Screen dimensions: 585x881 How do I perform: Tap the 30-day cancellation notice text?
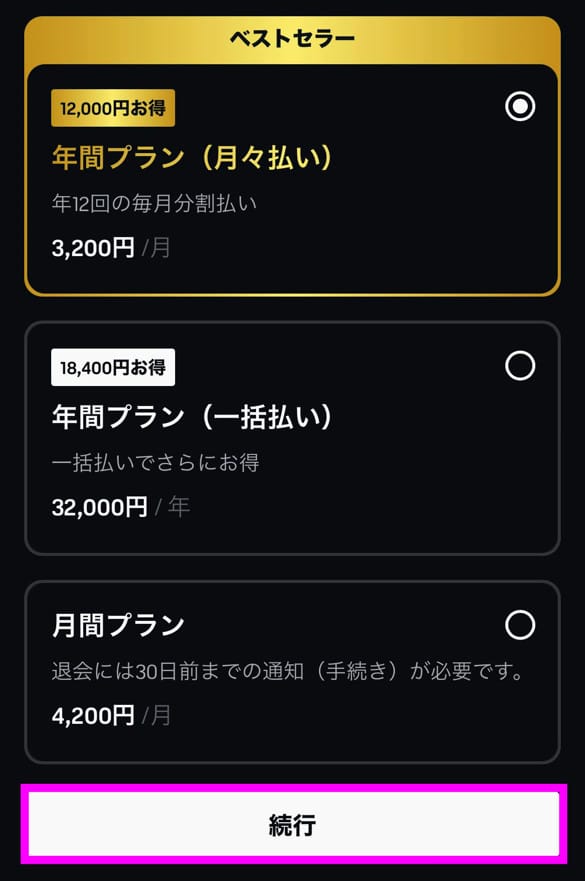[x=292, y=668]
